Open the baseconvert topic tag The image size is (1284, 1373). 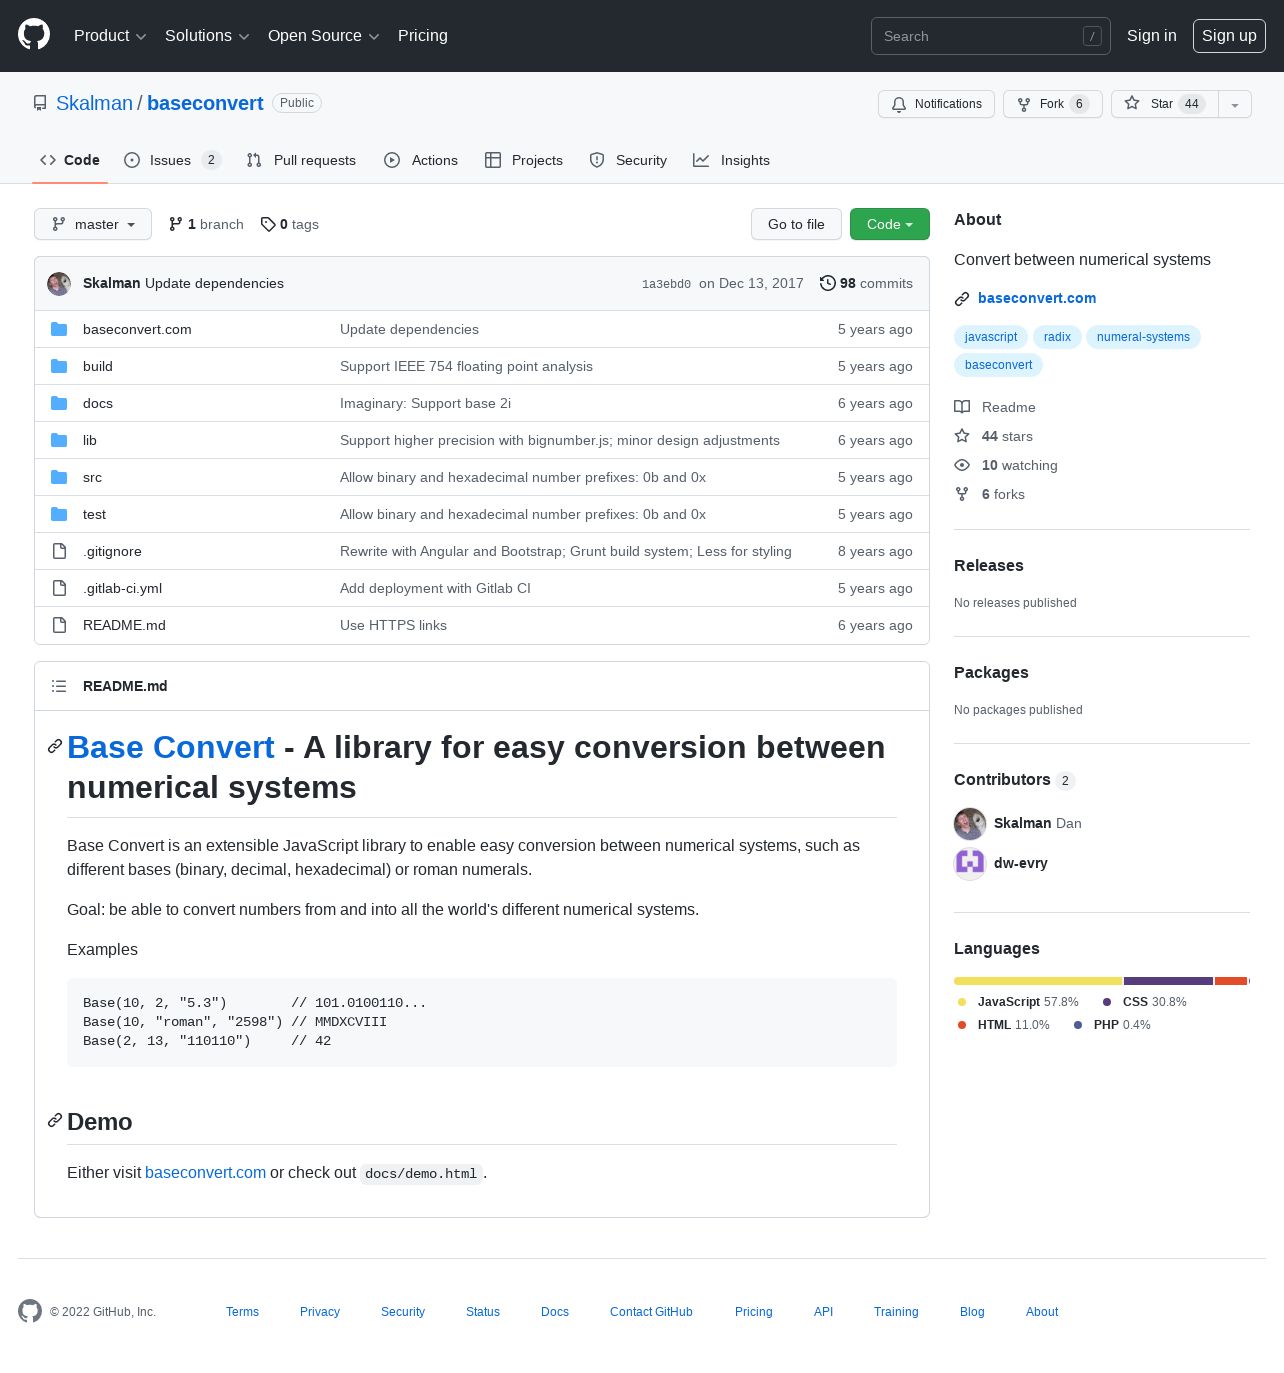tap(999, 365)
